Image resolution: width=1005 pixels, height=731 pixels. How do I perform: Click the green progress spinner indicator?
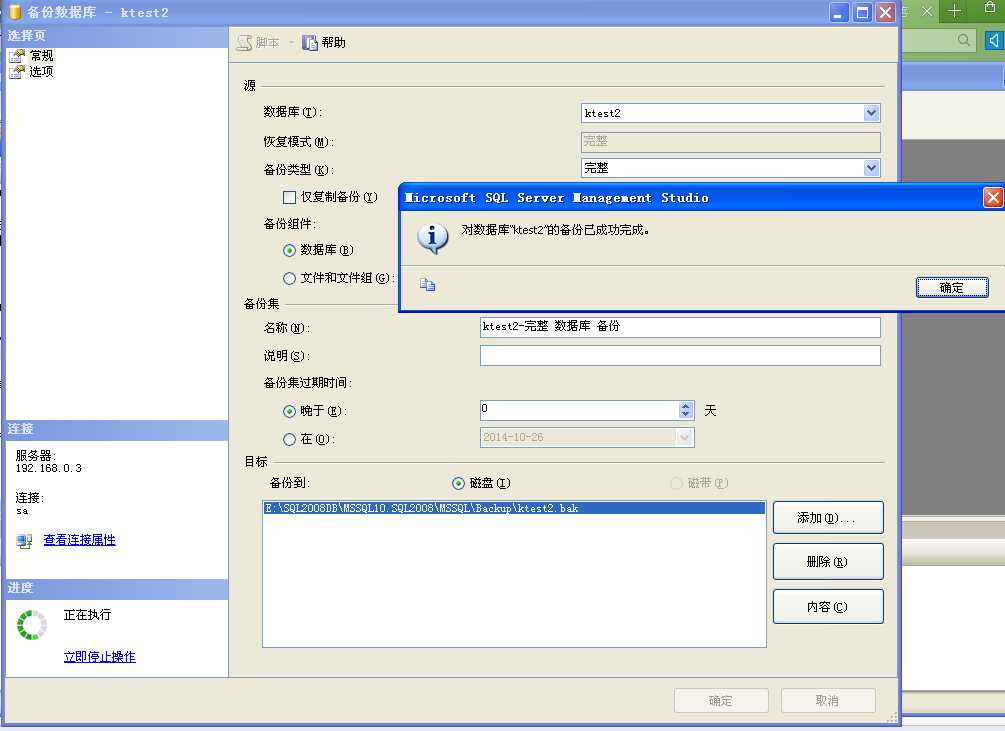31,625
